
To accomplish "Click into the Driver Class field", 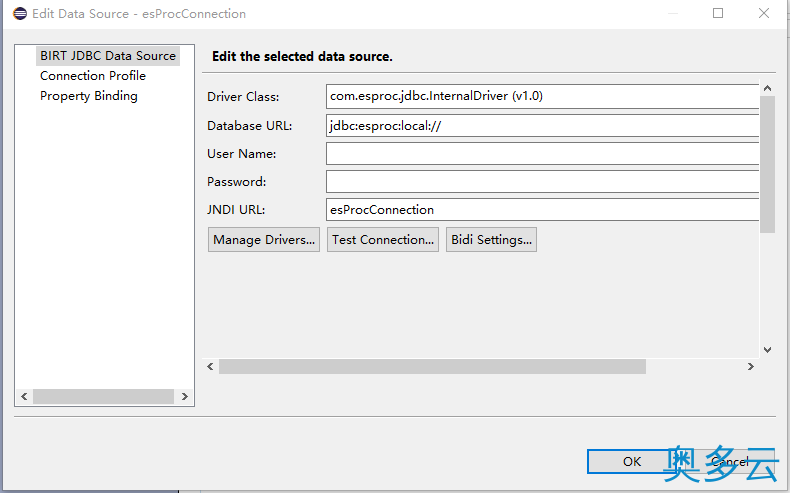I will tap(542, 96).
